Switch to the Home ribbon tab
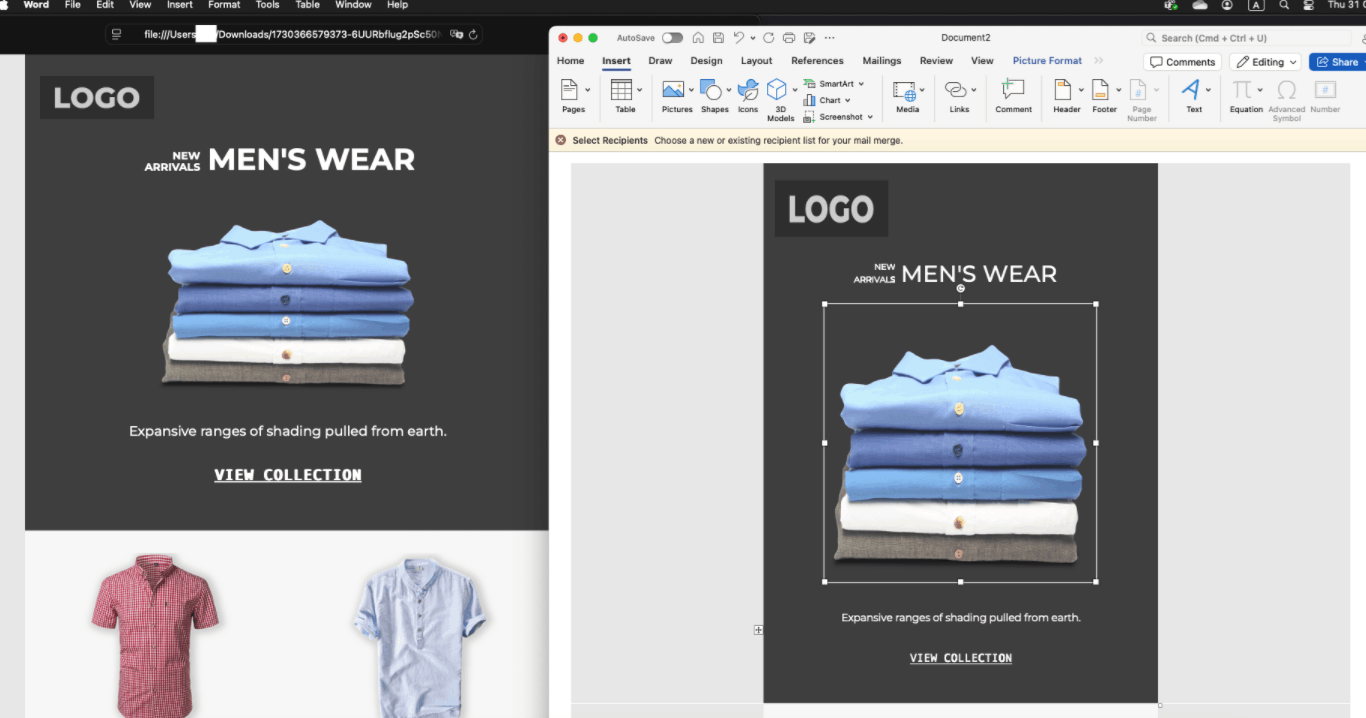The height and width of the screenshot is (718, 1366). 570,61
